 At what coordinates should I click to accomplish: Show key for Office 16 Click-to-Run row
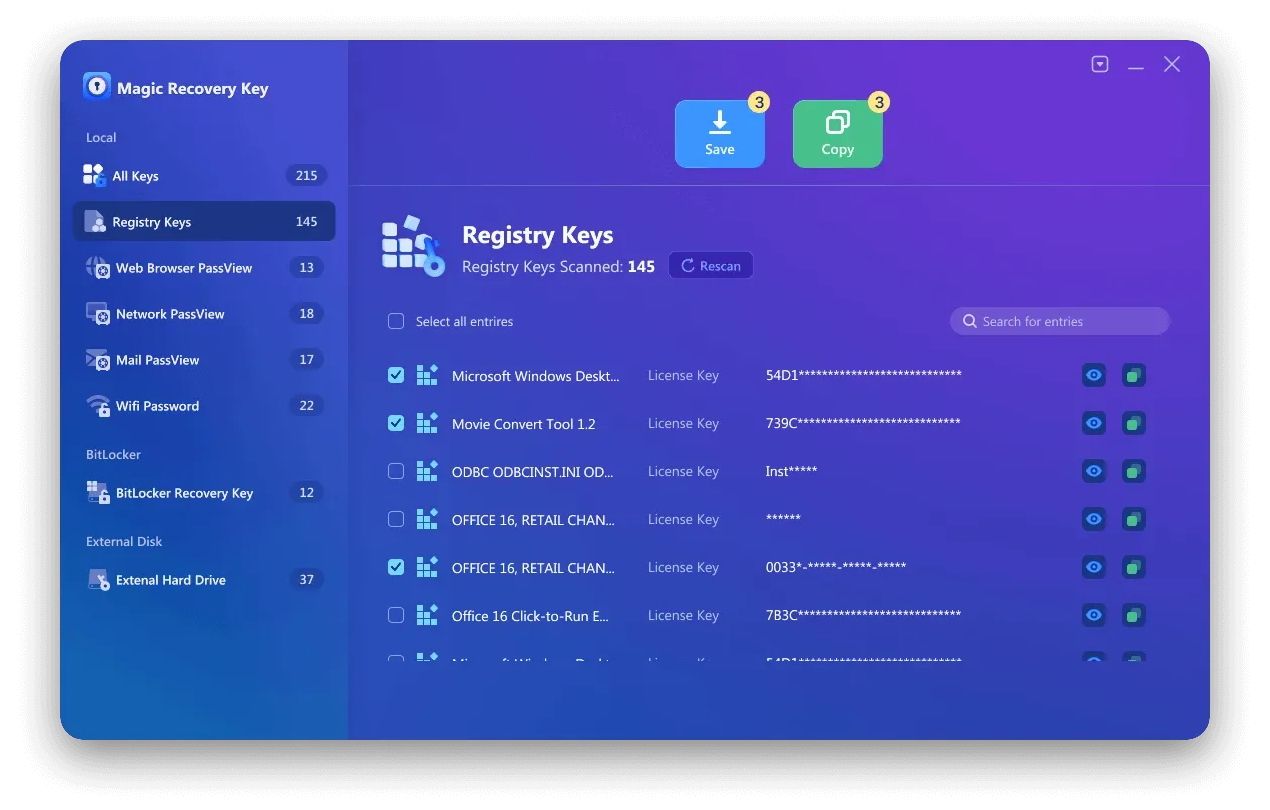(1094, 615)
